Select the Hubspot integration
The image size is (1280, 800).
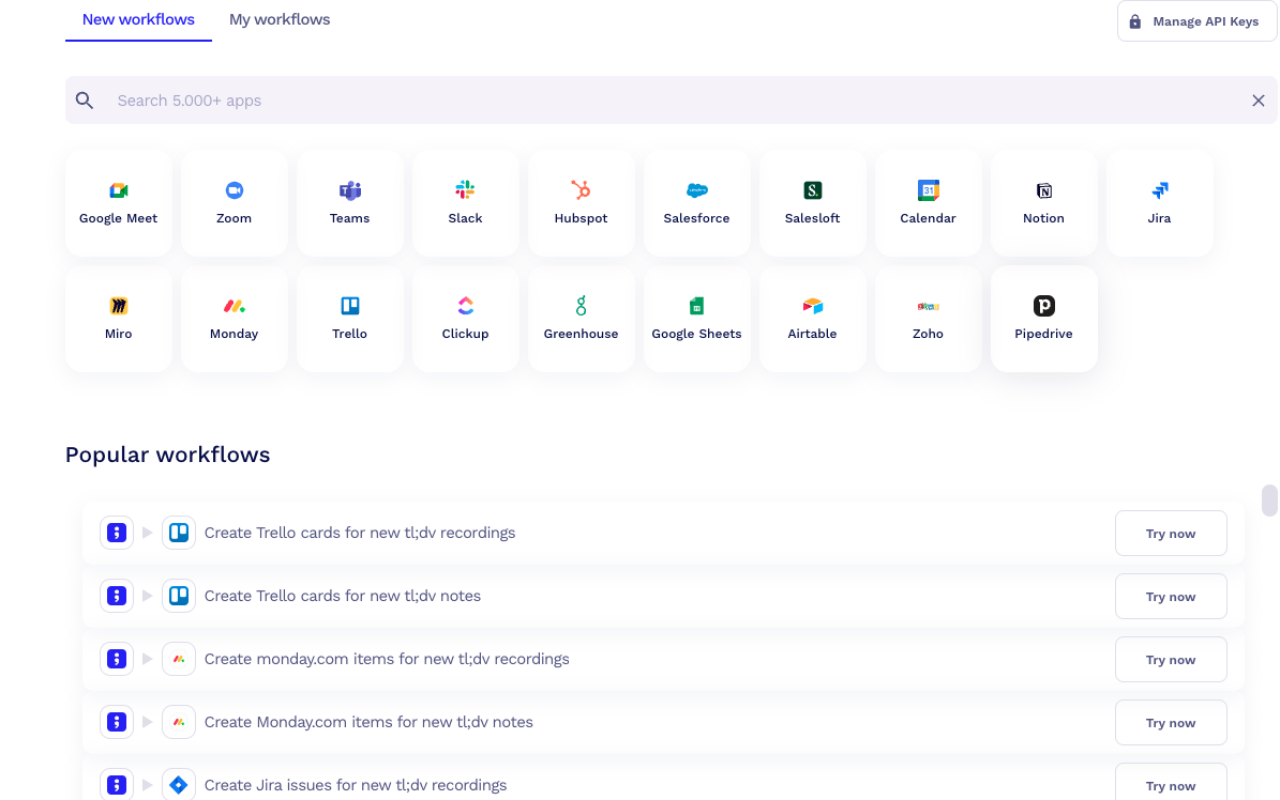pos(581,203)
